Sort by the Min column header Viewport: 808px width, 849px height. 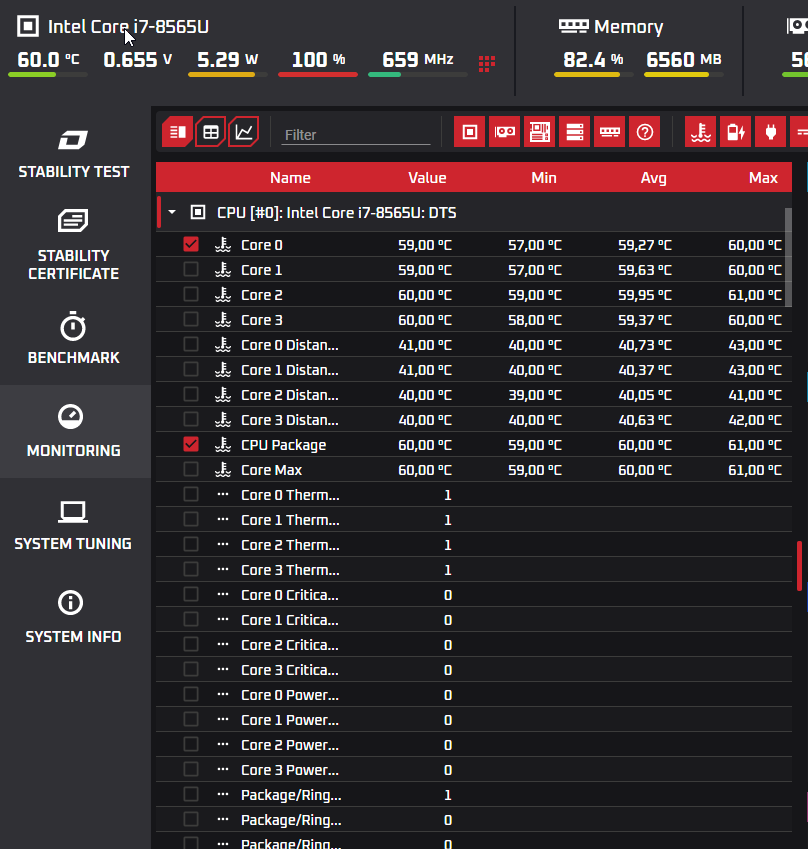(544, 178)
